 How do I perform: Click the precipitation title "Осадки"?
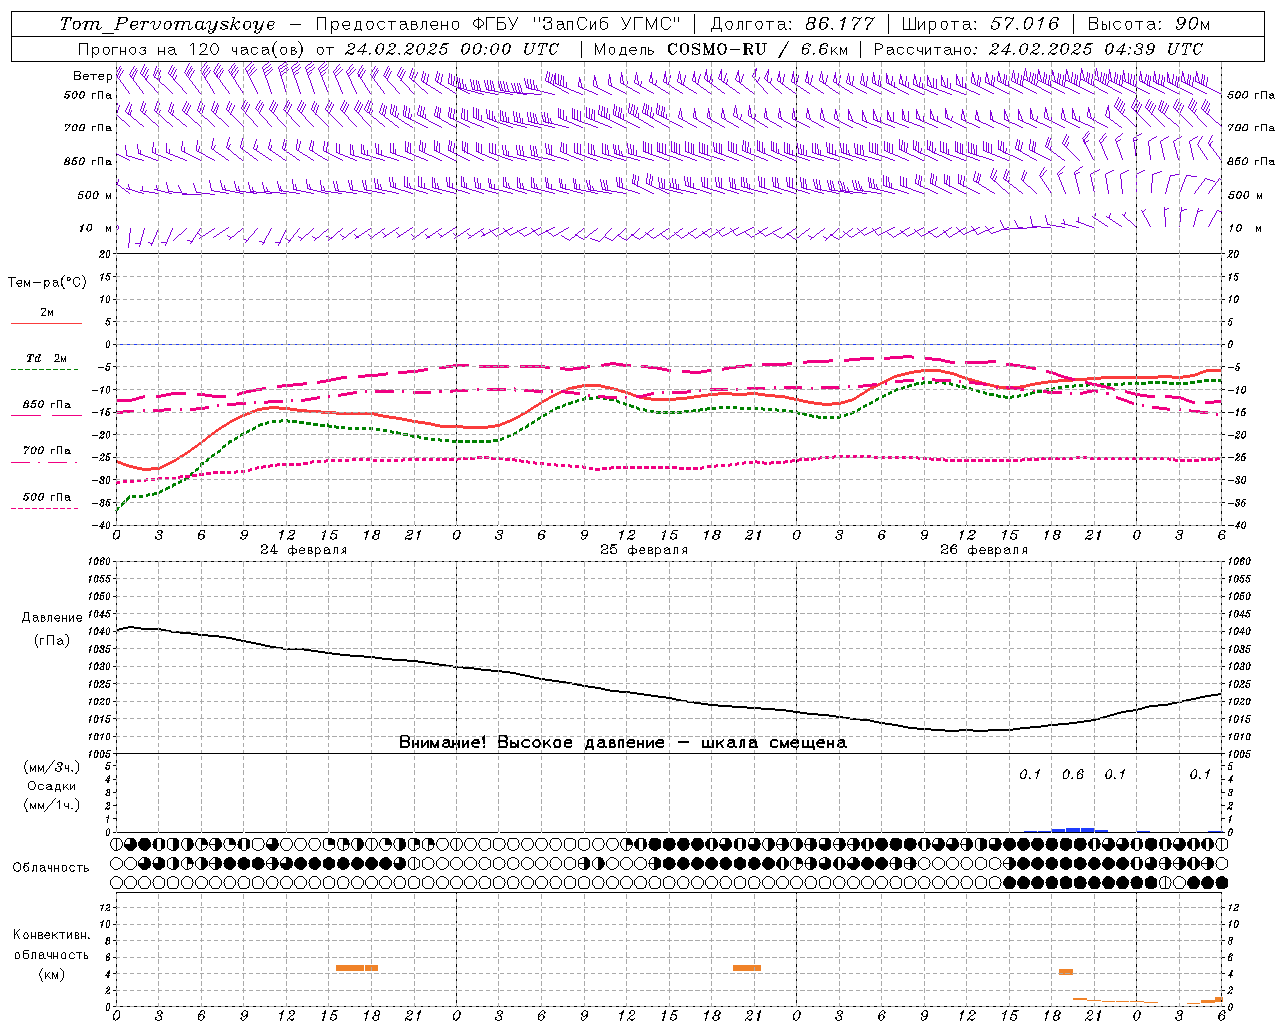pyautogui.click(x=52, y=786)
